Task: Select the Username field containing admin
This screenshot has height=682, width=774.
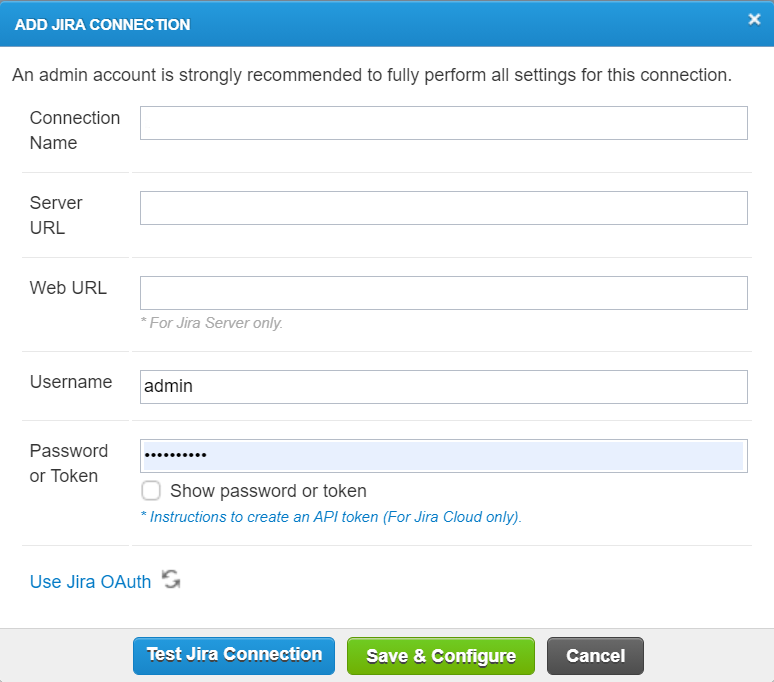Action: [x=443, y=387]
